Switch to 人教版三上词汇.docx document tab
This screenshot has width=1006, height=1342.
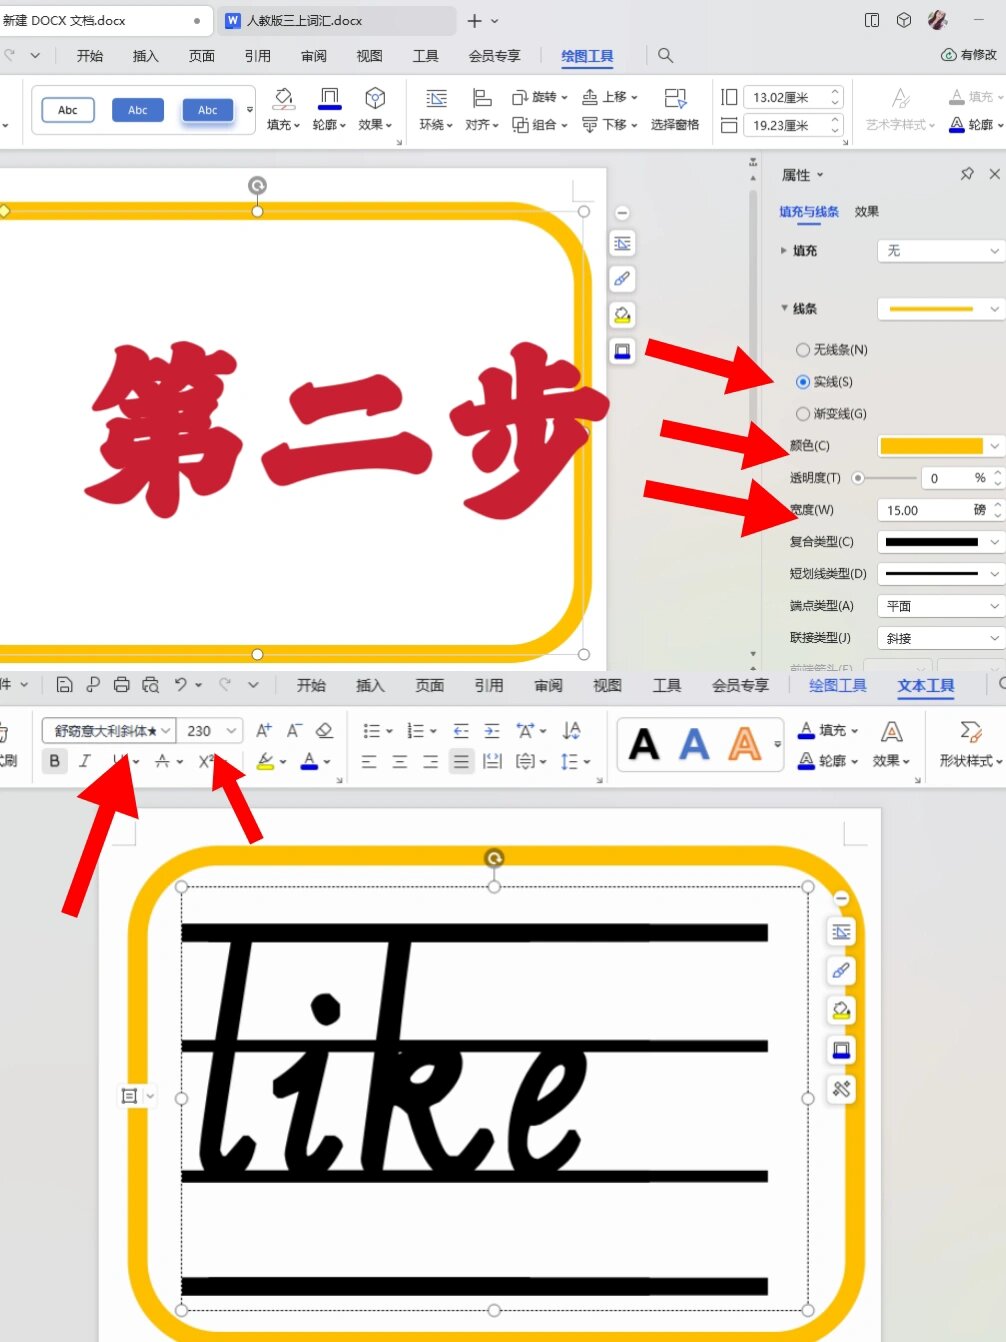coord(304,20)
